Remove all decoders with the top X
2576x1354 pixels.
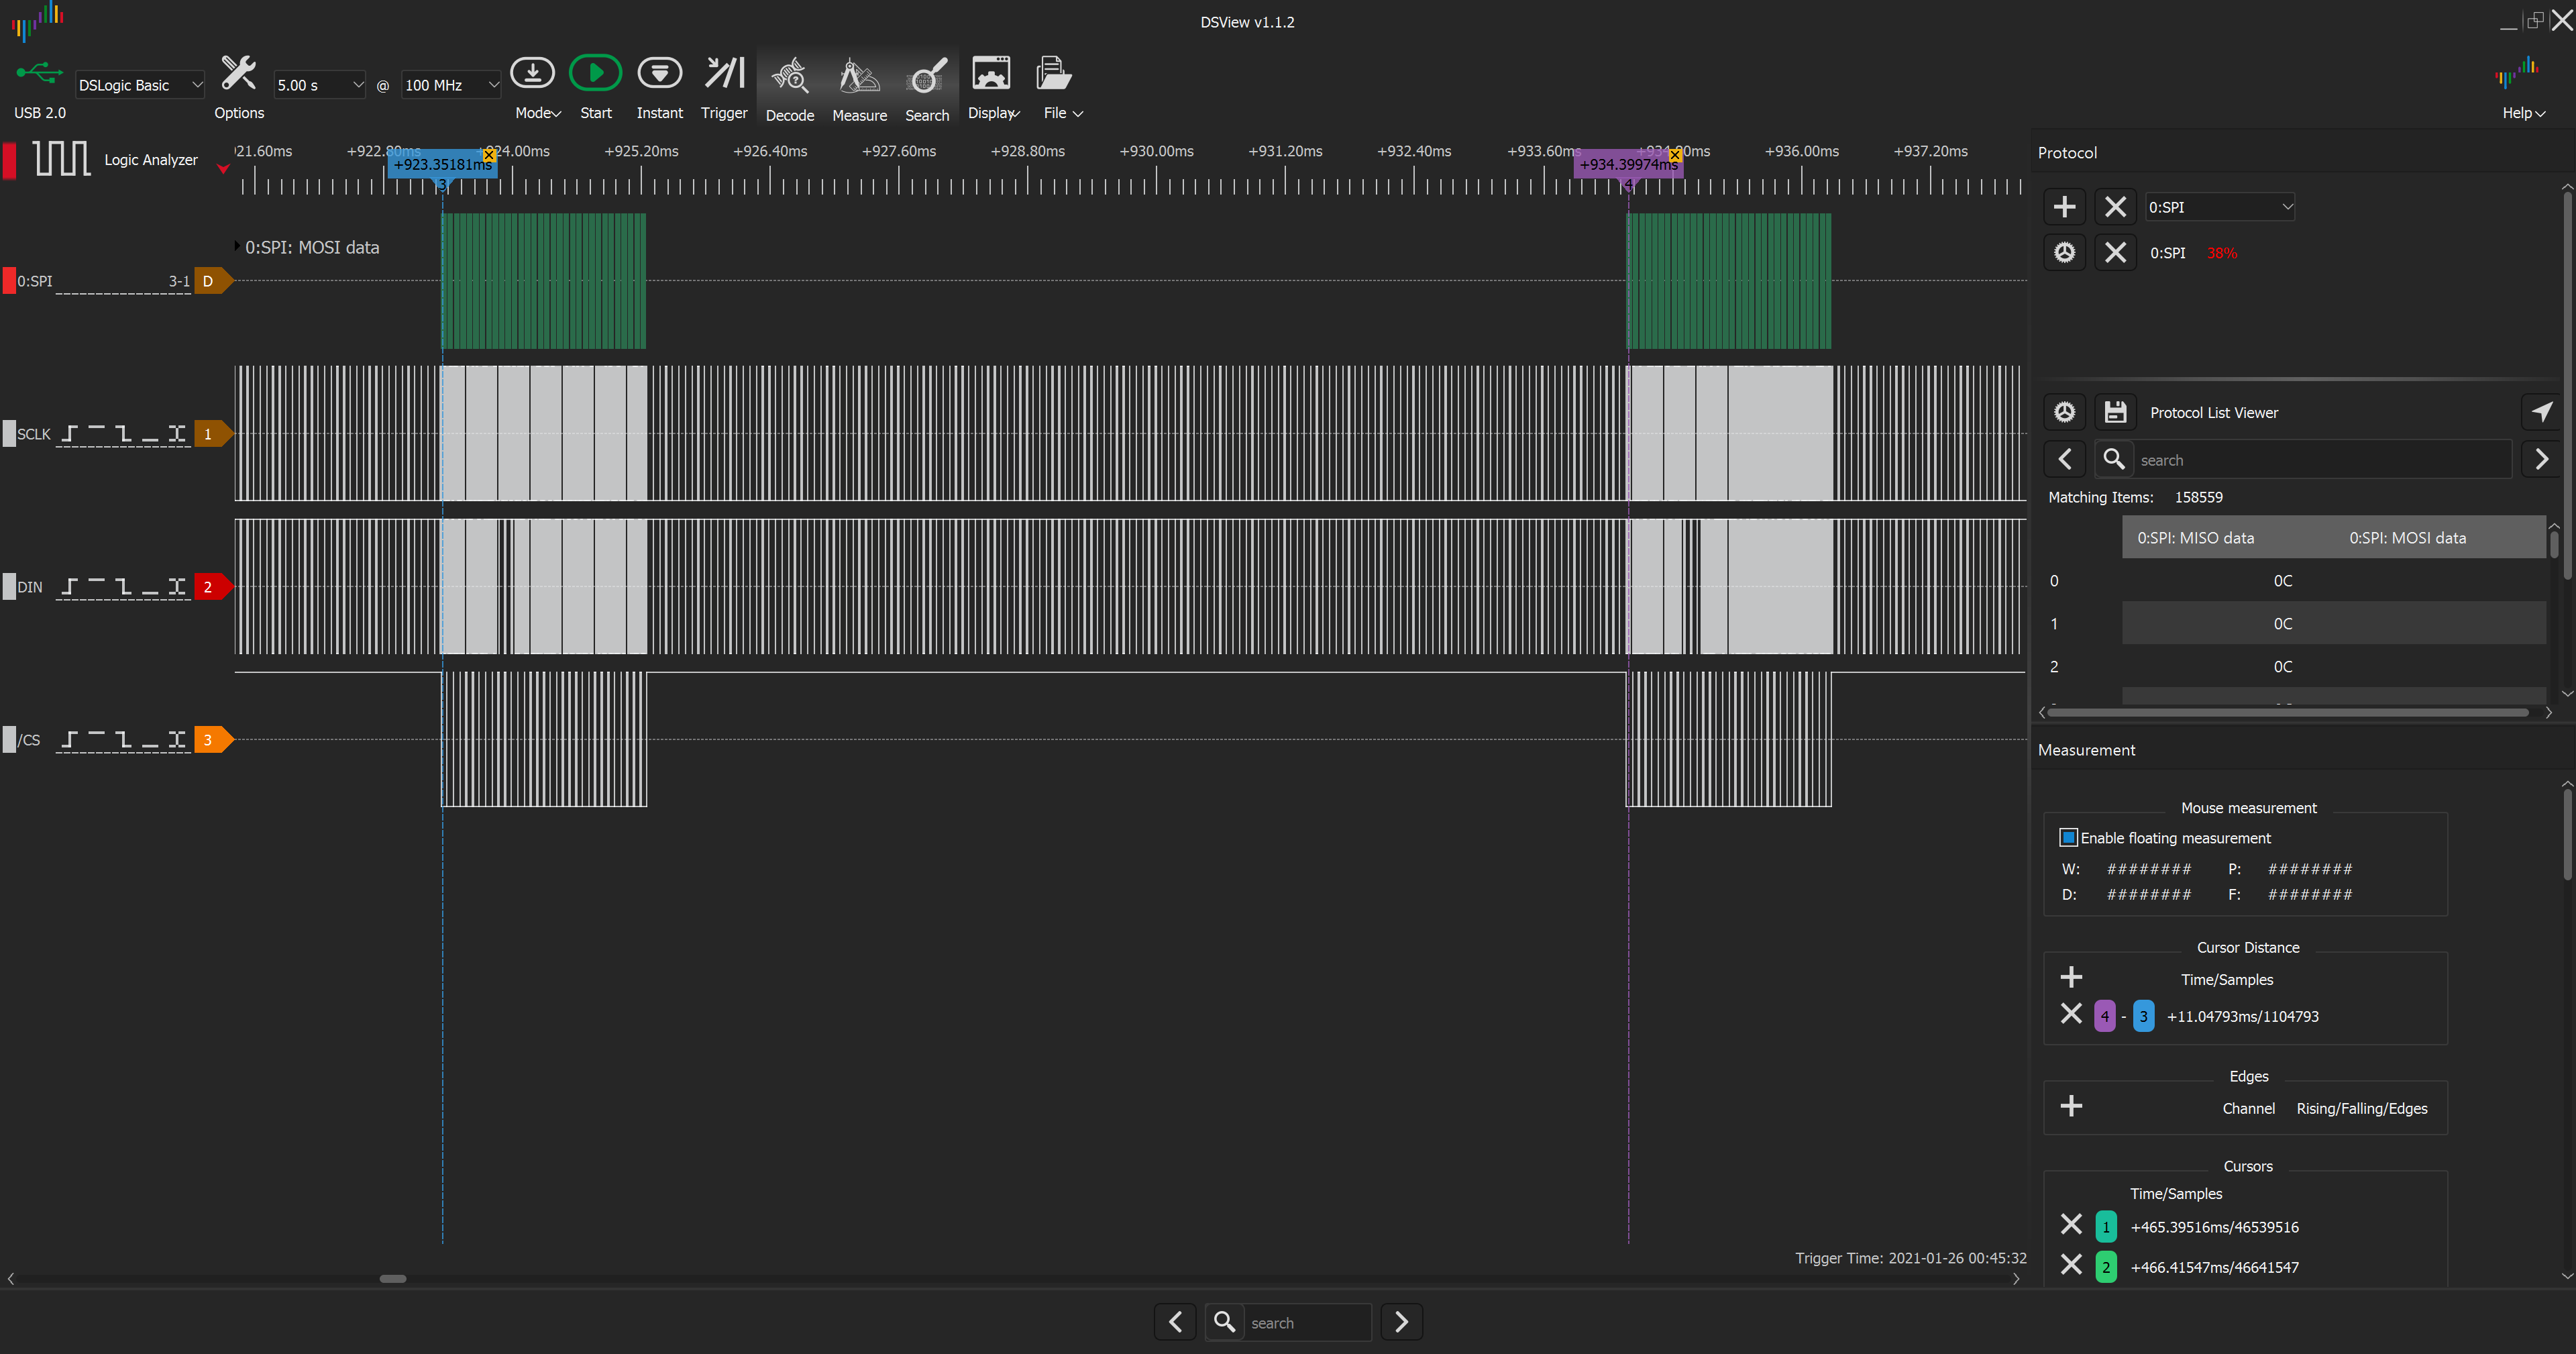(x=2115, y=207)
